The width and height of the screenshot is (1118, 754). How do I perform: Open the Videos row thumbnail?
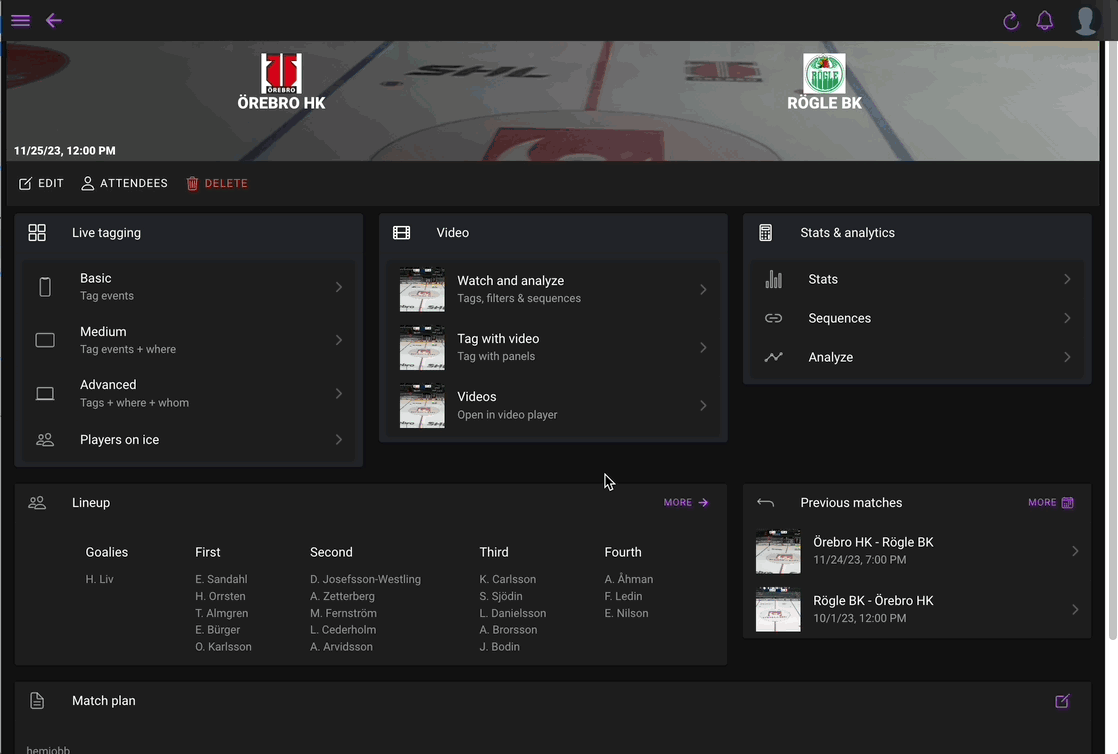(x=422, y=406)
